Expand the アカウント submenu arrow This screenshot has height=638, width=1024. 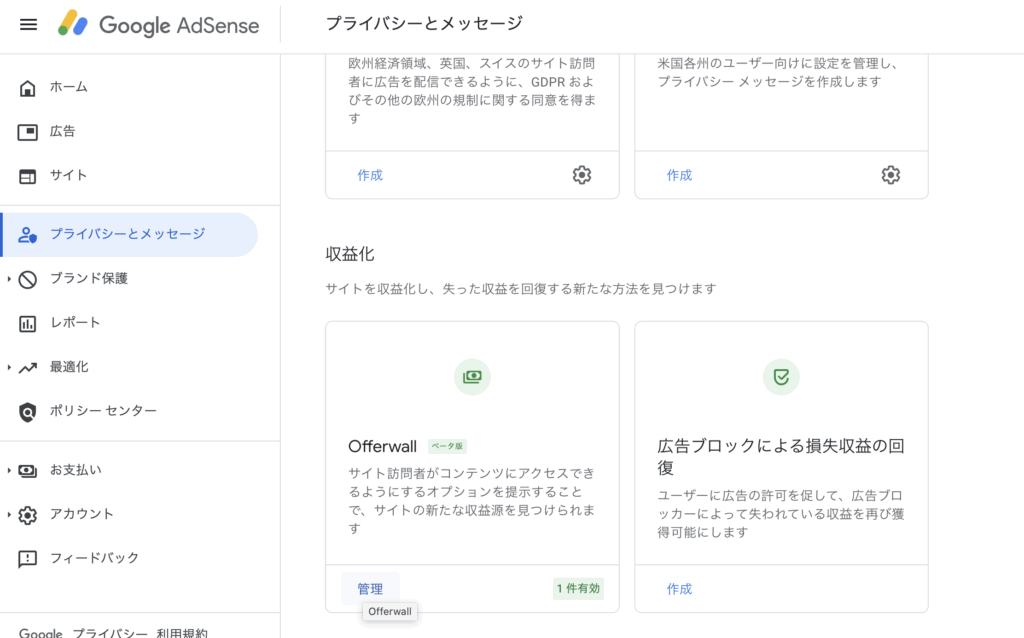click(x=9, y=515)
